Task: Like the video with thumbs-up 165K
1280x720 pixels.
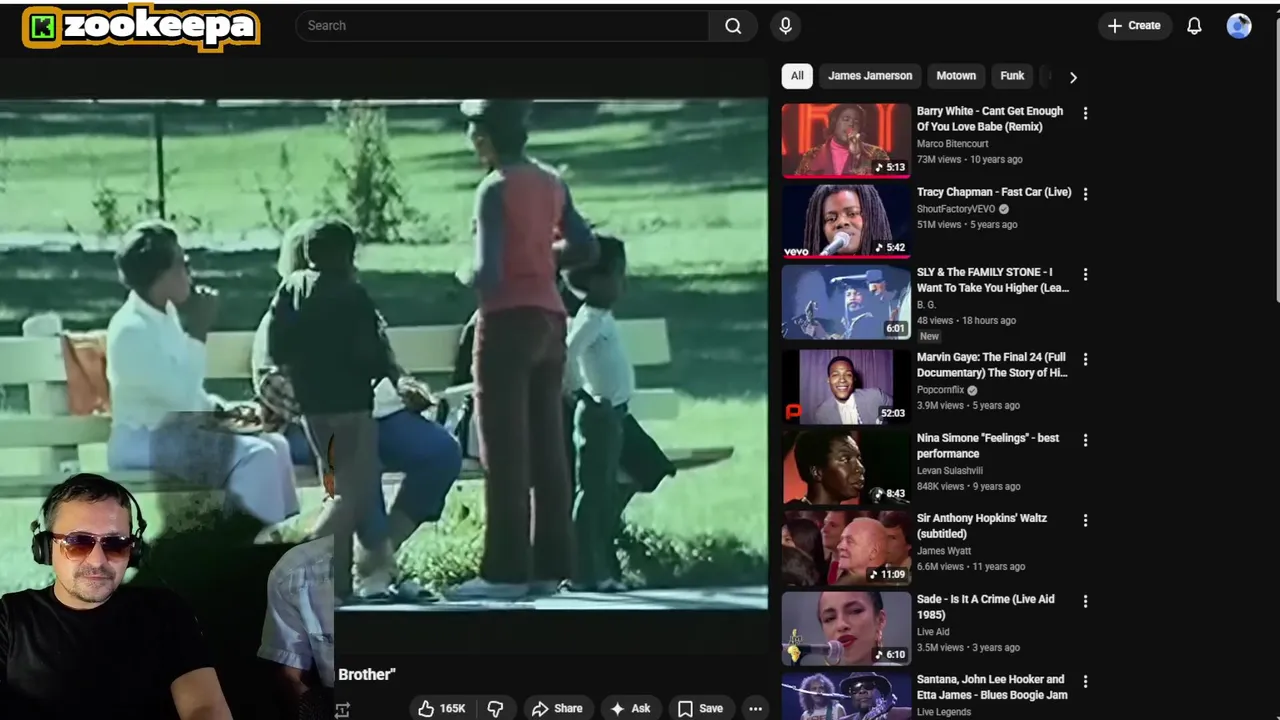Action: (x=441, y=708)
